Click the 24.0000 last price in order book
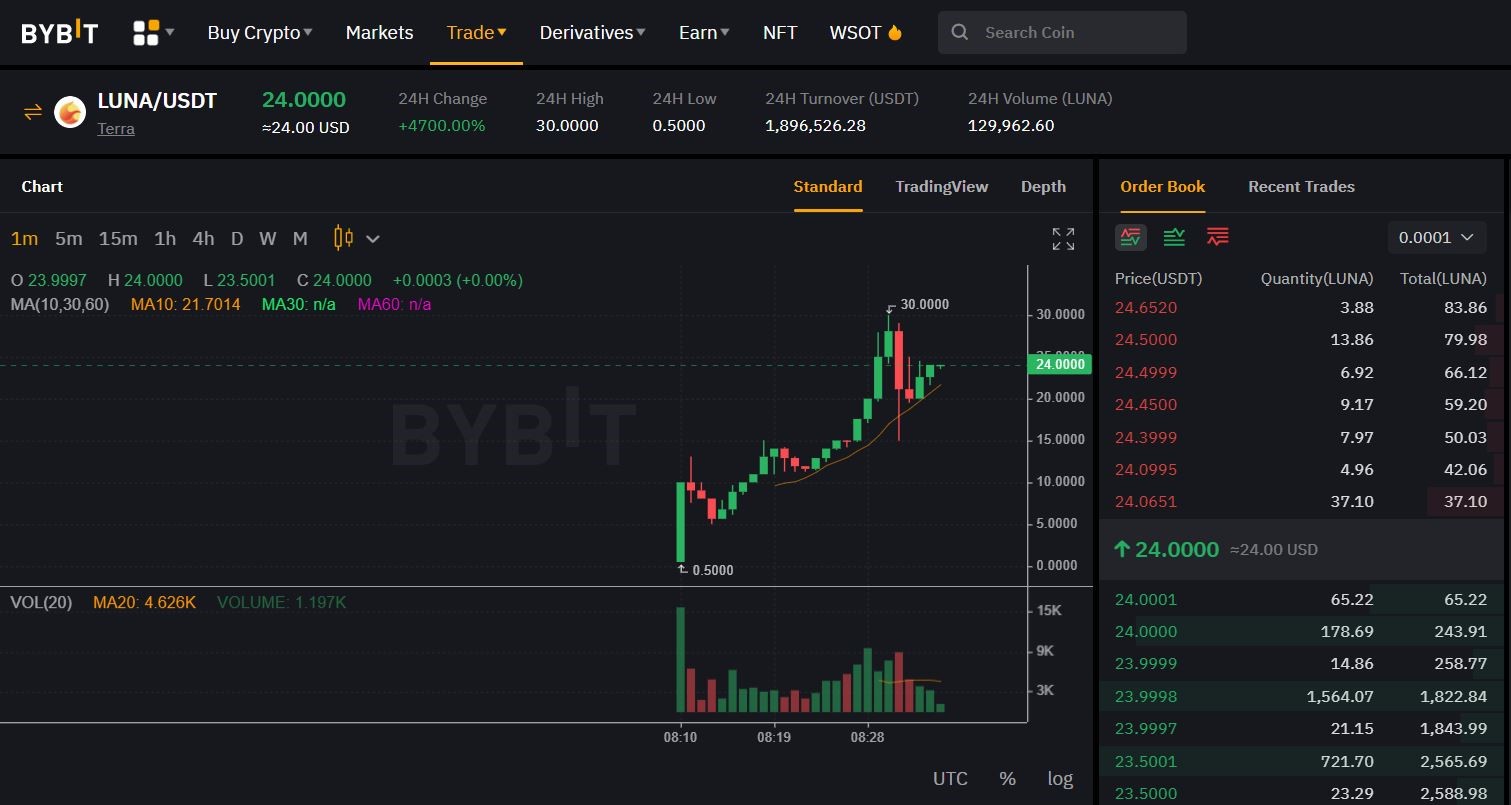The height and width of the screenshot is (805, 1511). point(1177,549)
